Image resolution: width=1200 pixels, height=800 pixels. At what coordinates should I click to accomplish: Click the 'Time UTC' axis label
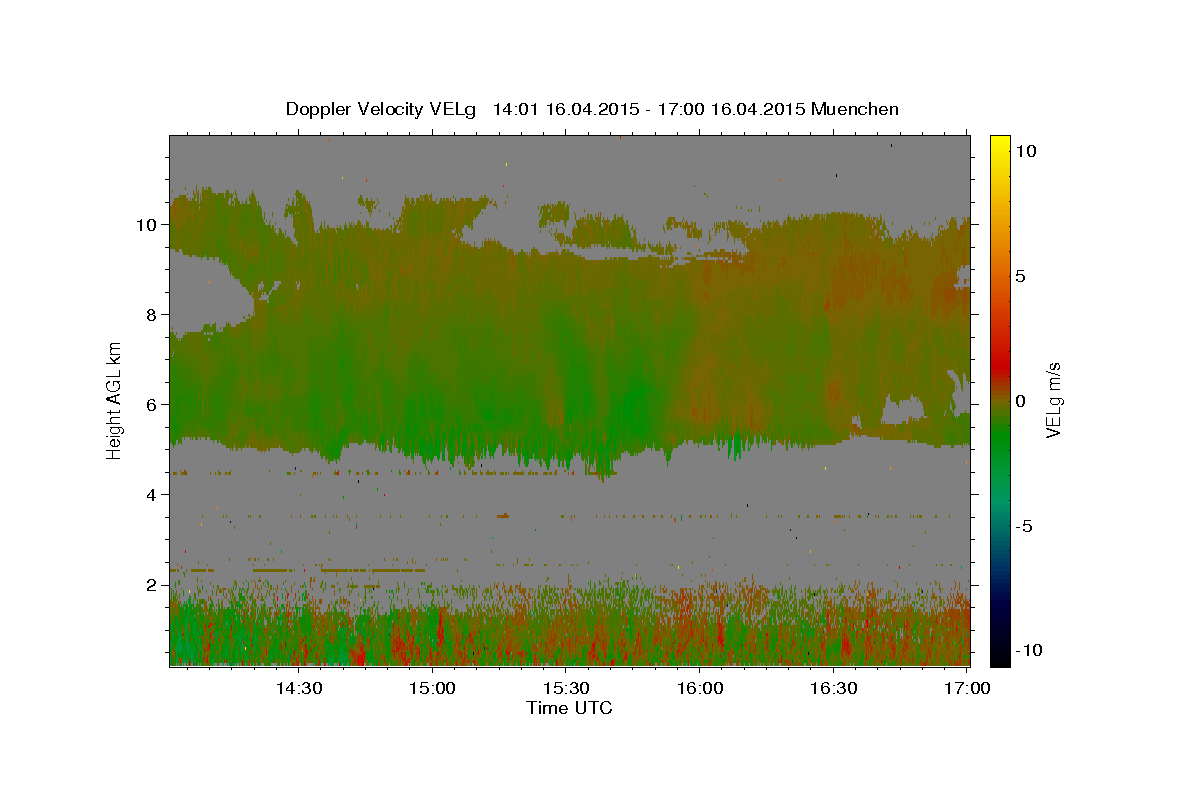(x=569, y=708)
